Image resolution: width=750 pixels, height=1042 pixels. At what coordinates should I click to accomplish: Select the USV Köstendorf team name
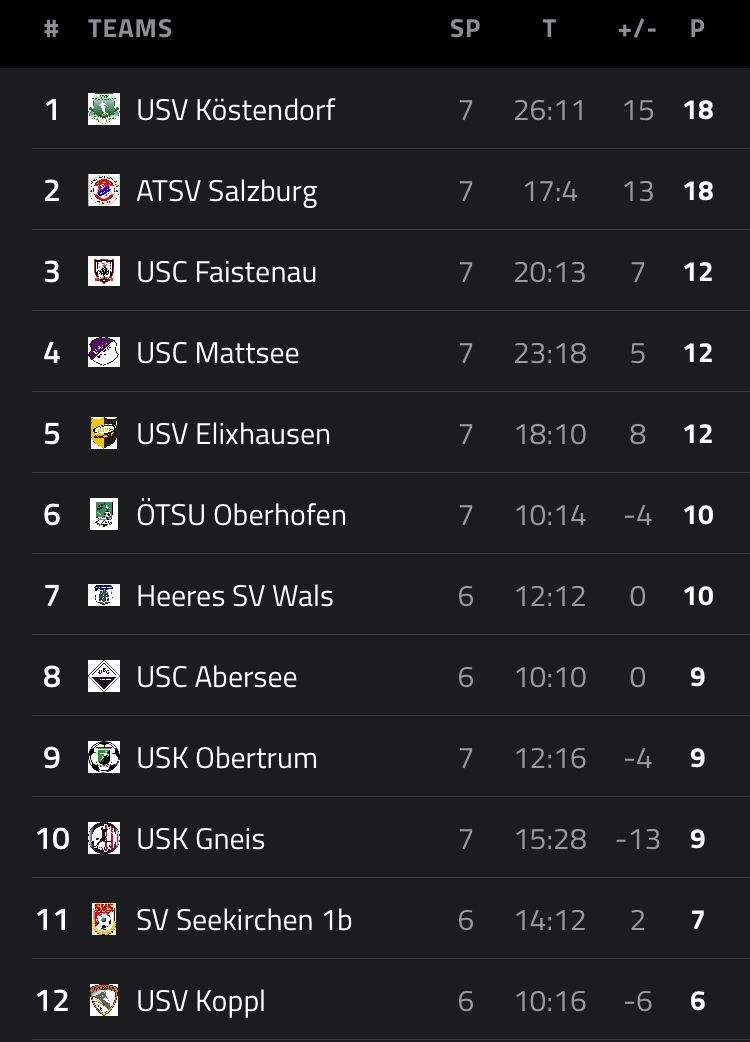pyautogui.click(x=236, y=110)
